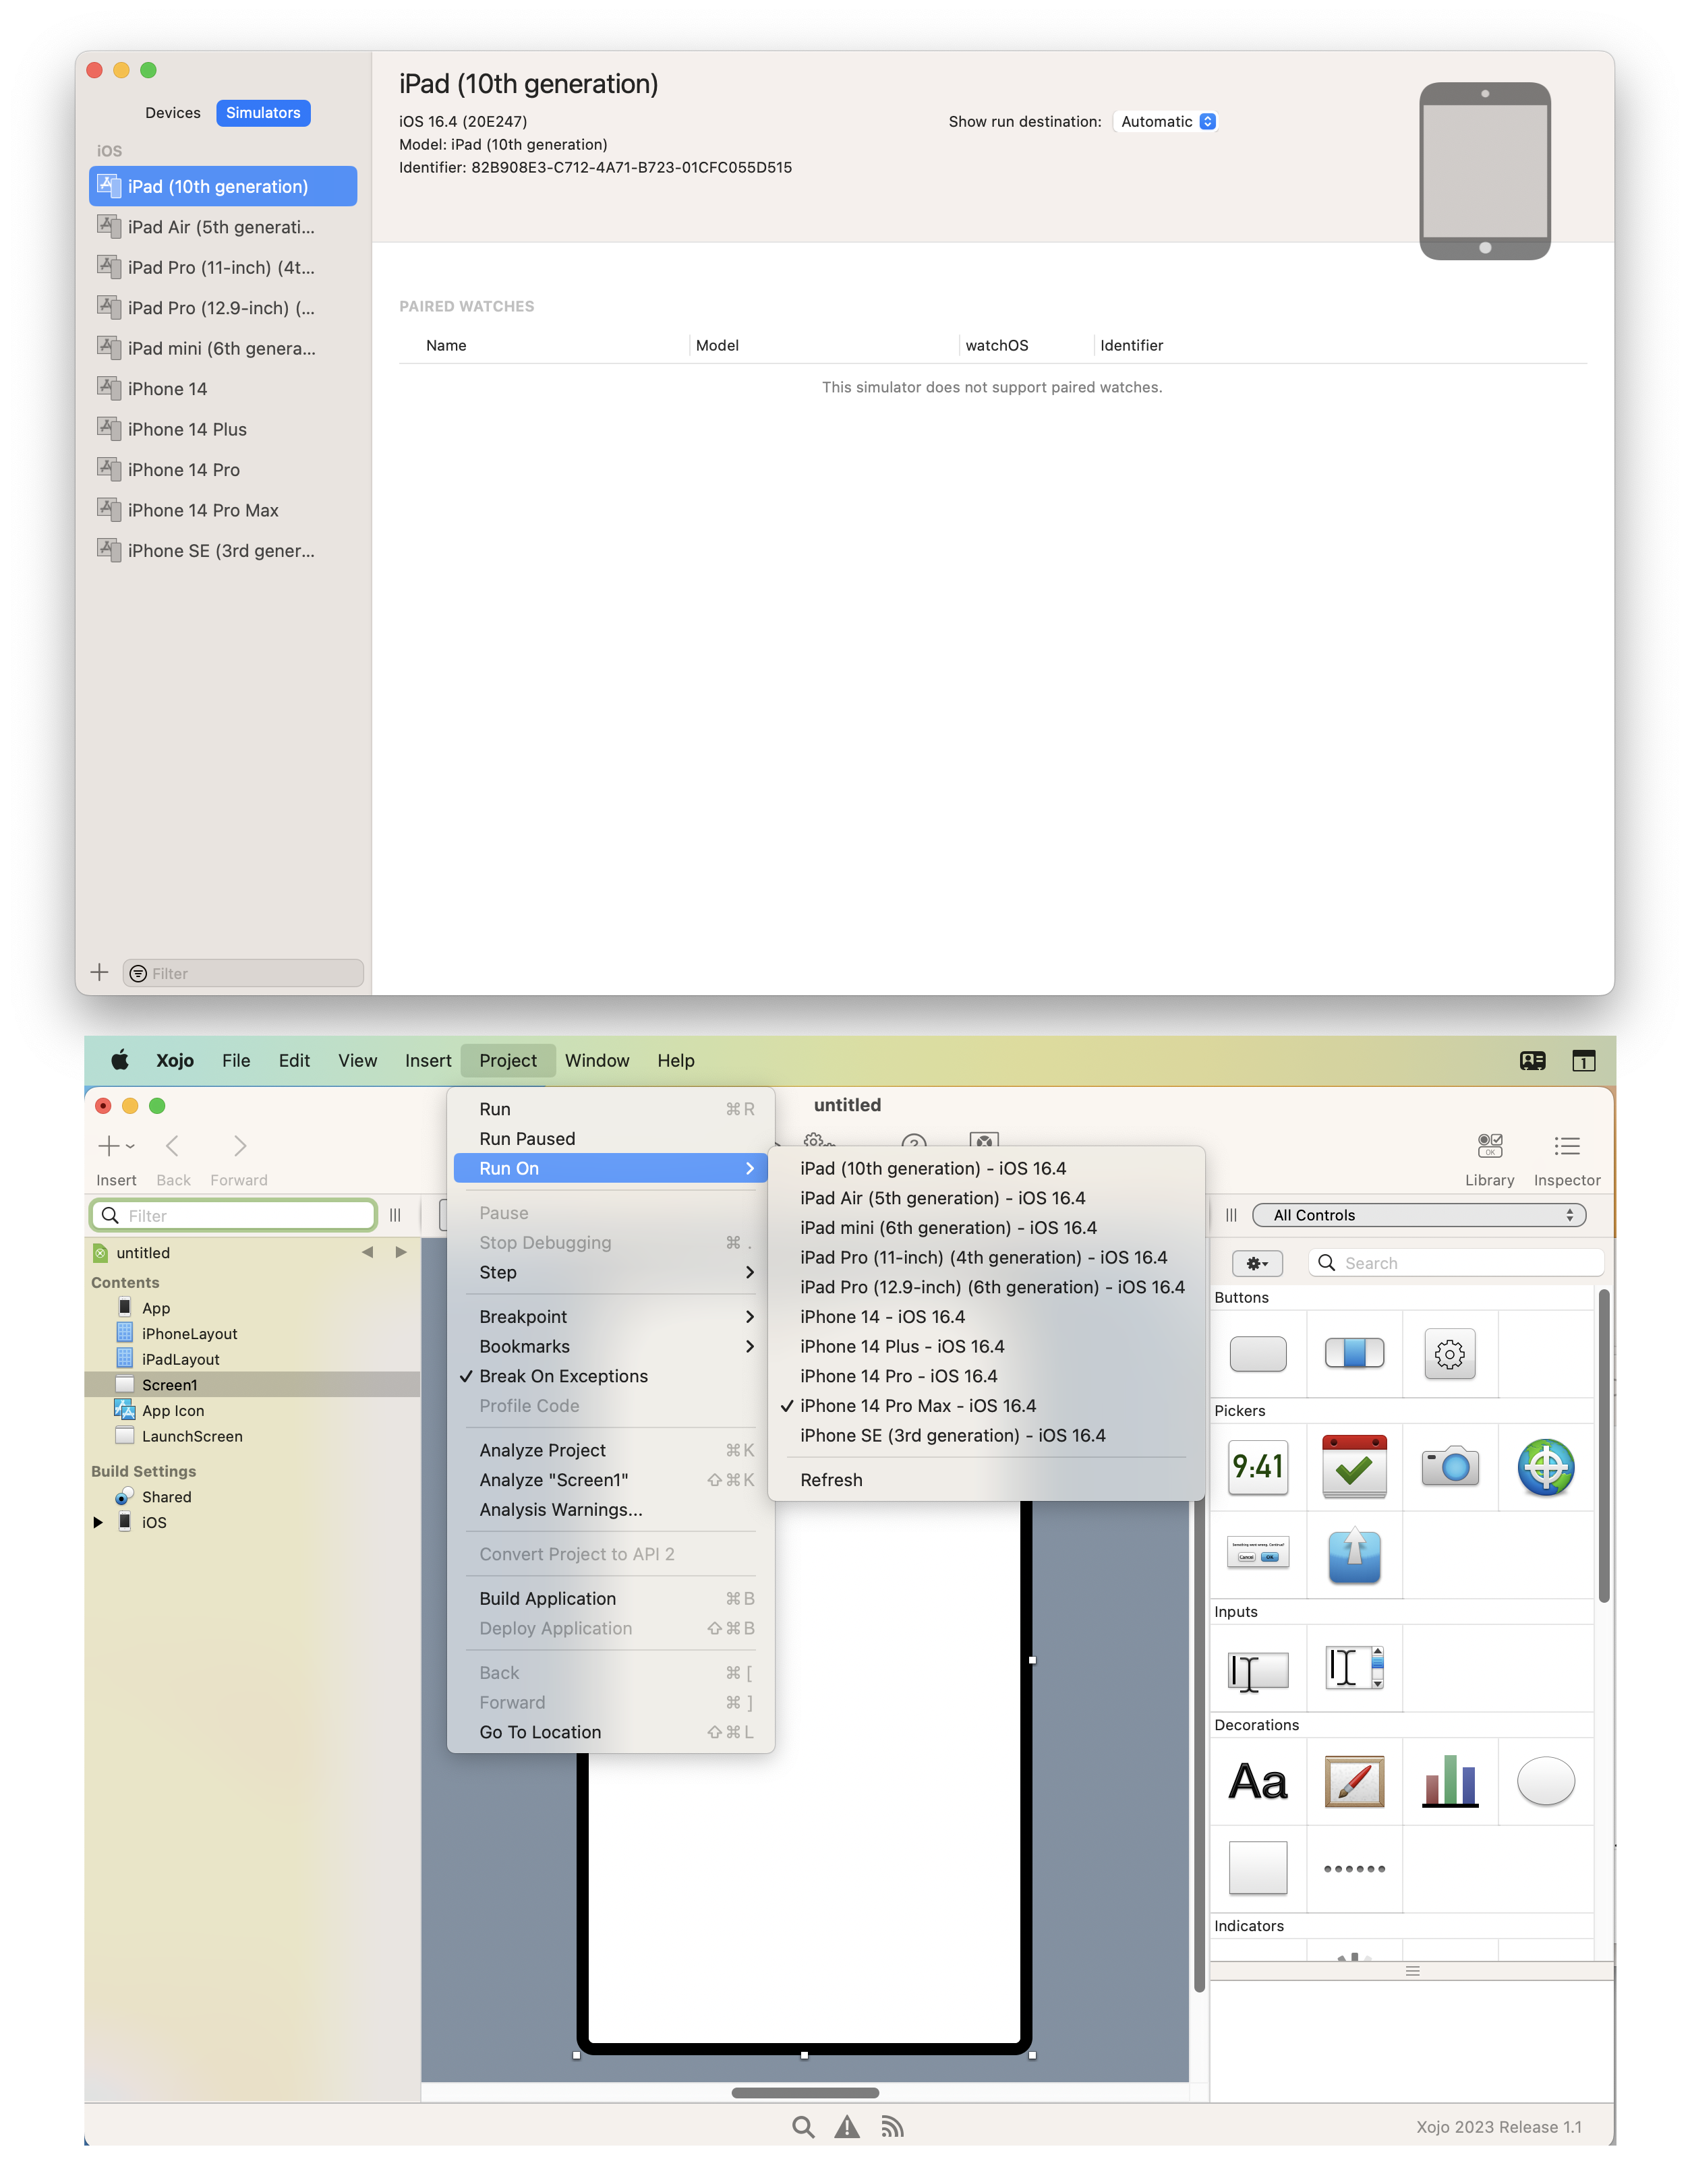The width and height of the screenshot is (1690, 2184).
Task: Select the Chart bar graph icon
Action: [1450, 1782]
